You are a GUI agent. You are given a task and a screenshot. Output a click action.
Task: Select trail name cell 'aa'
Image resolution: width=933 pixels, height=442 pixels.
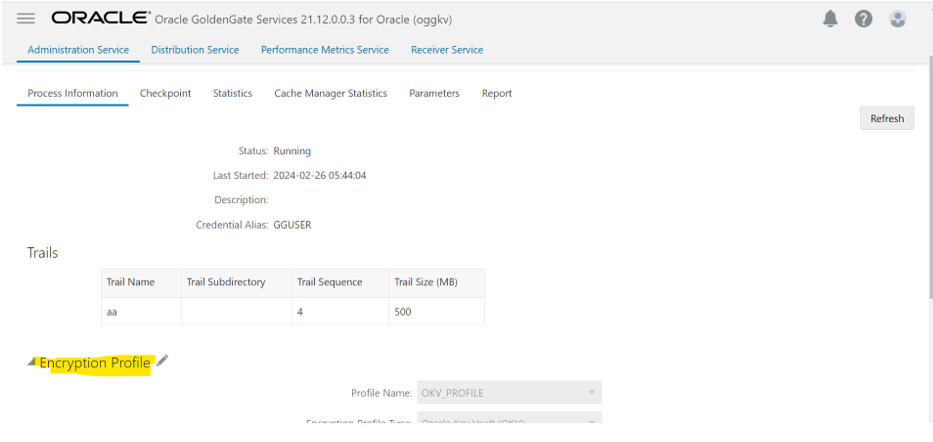141,311
